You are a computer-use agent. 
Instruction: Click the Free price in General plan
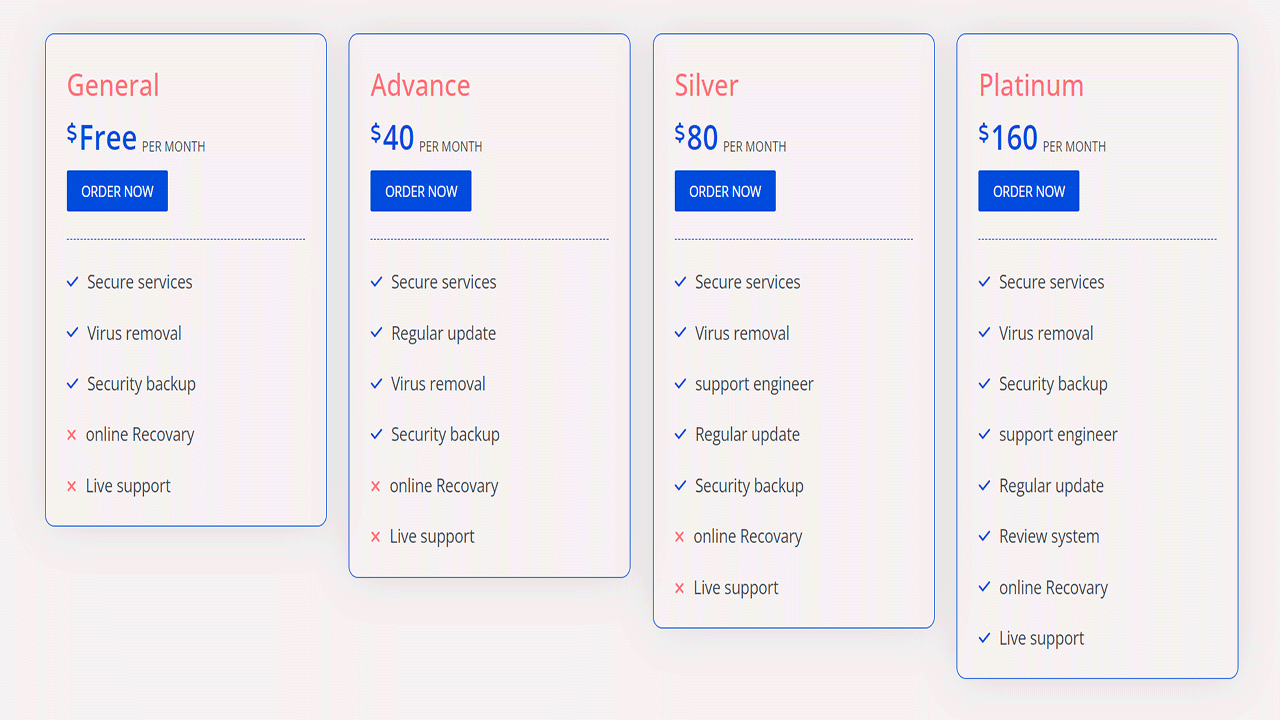[x=104, y=138]
